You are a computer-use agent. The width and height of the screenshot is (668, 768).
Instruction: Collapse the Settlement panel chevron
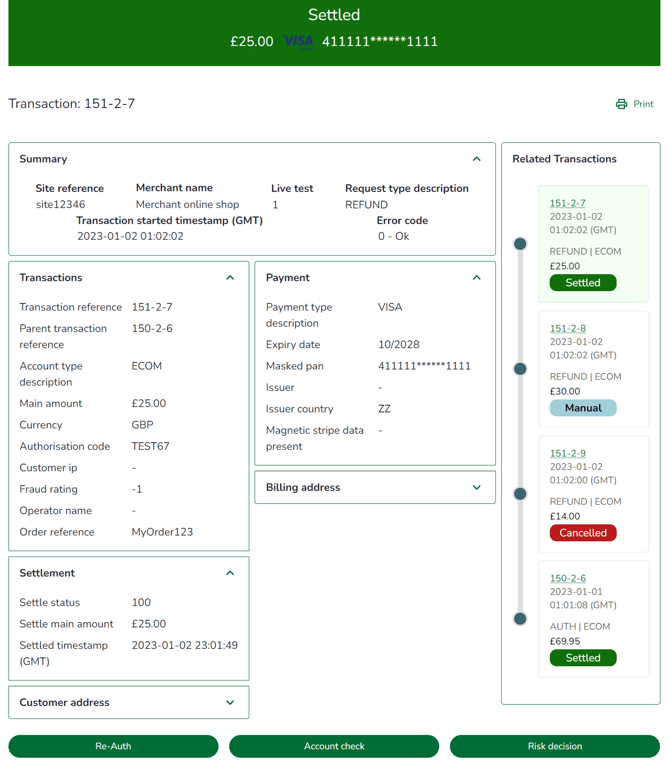(x=230, y=573)
